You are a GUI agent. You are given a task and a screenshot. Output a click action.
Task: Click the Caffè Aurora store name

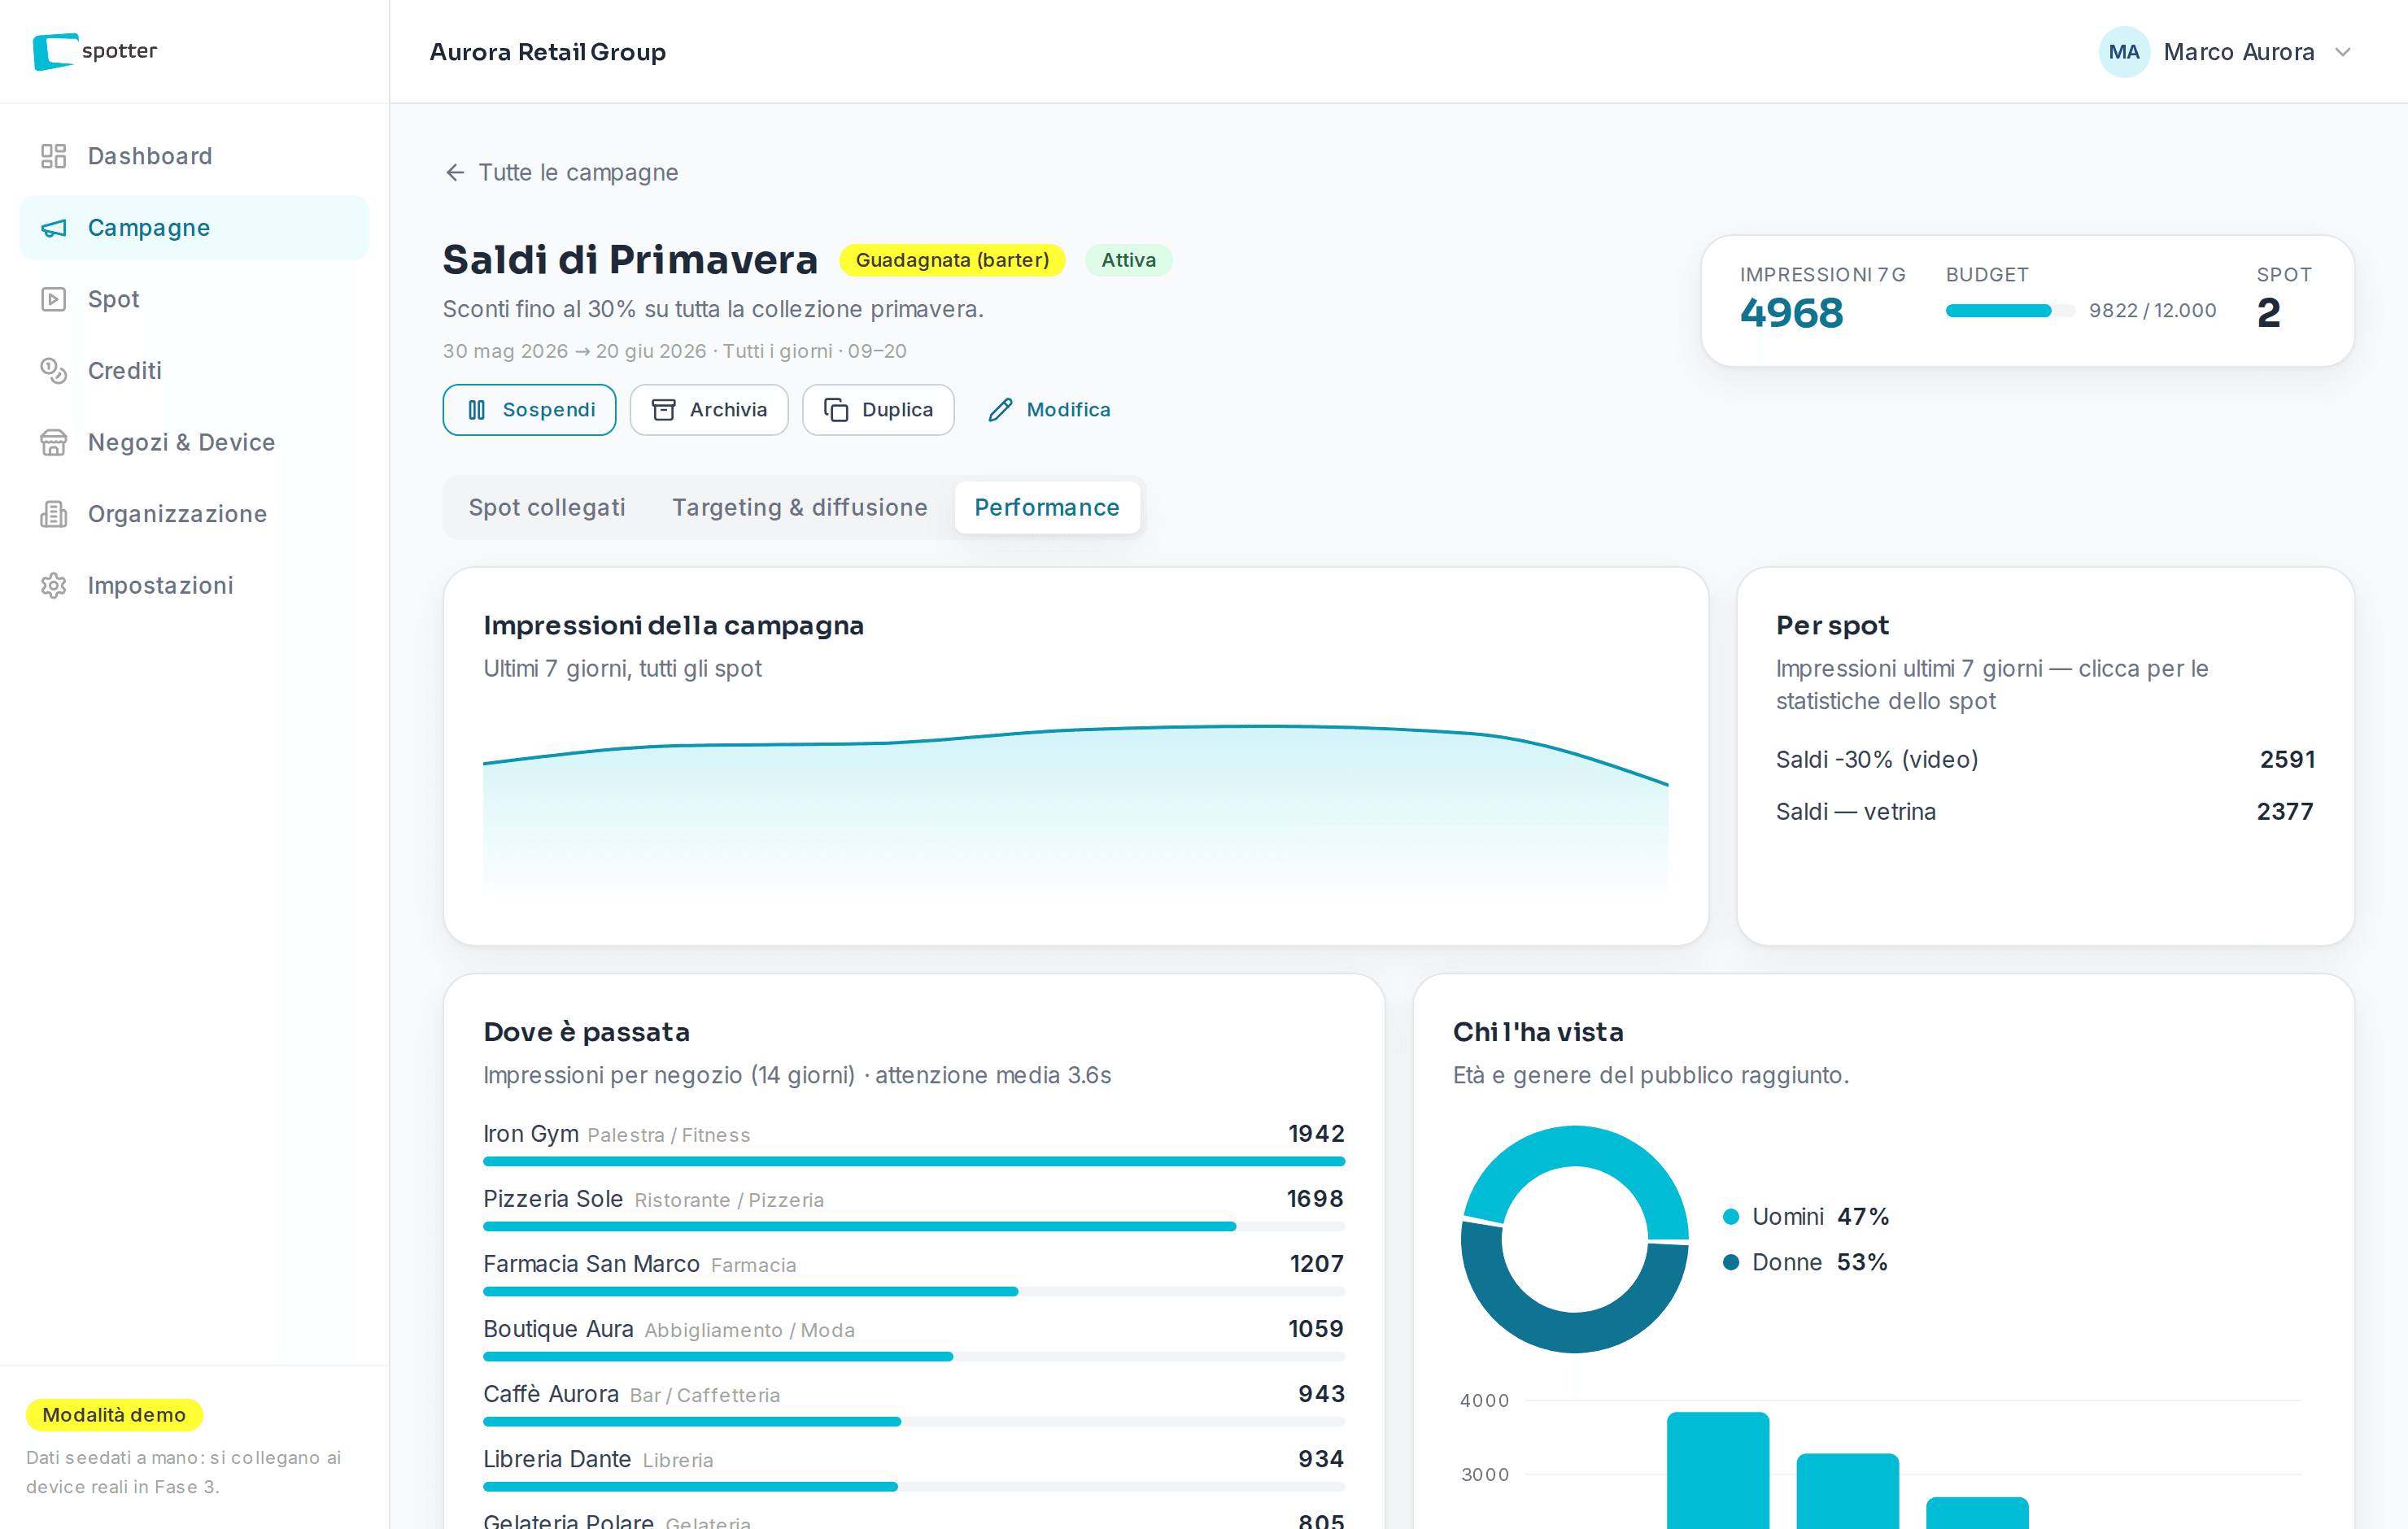[x=551, y=1394]
